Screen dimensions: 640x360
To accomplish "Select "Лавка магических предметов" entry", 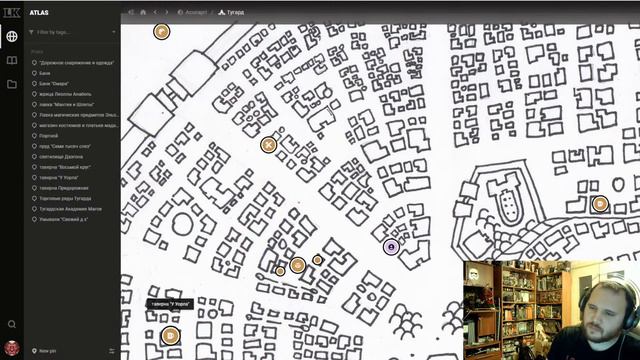I will point(75,115).
